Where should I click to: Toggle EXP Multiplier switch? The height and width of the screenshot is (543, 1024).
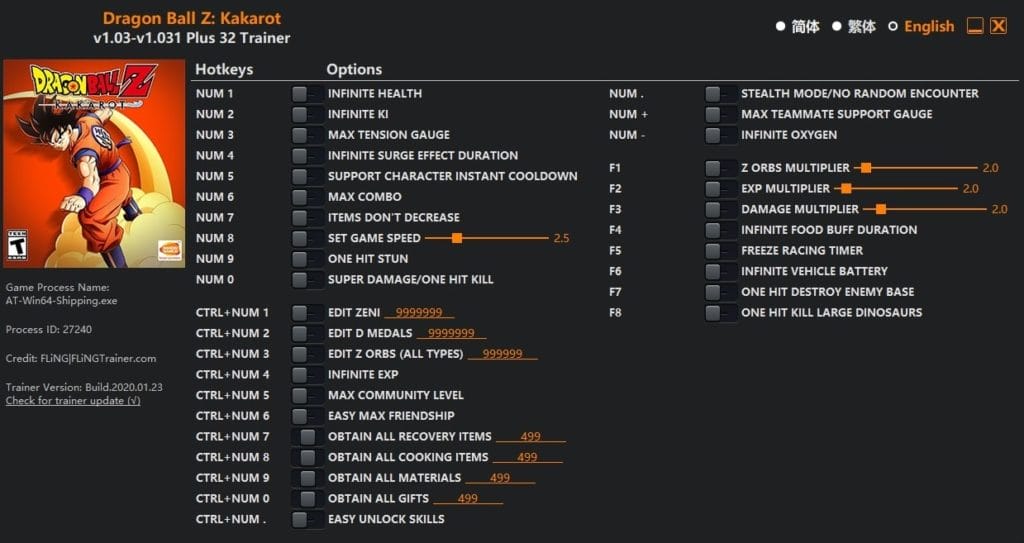coord(720,189)
